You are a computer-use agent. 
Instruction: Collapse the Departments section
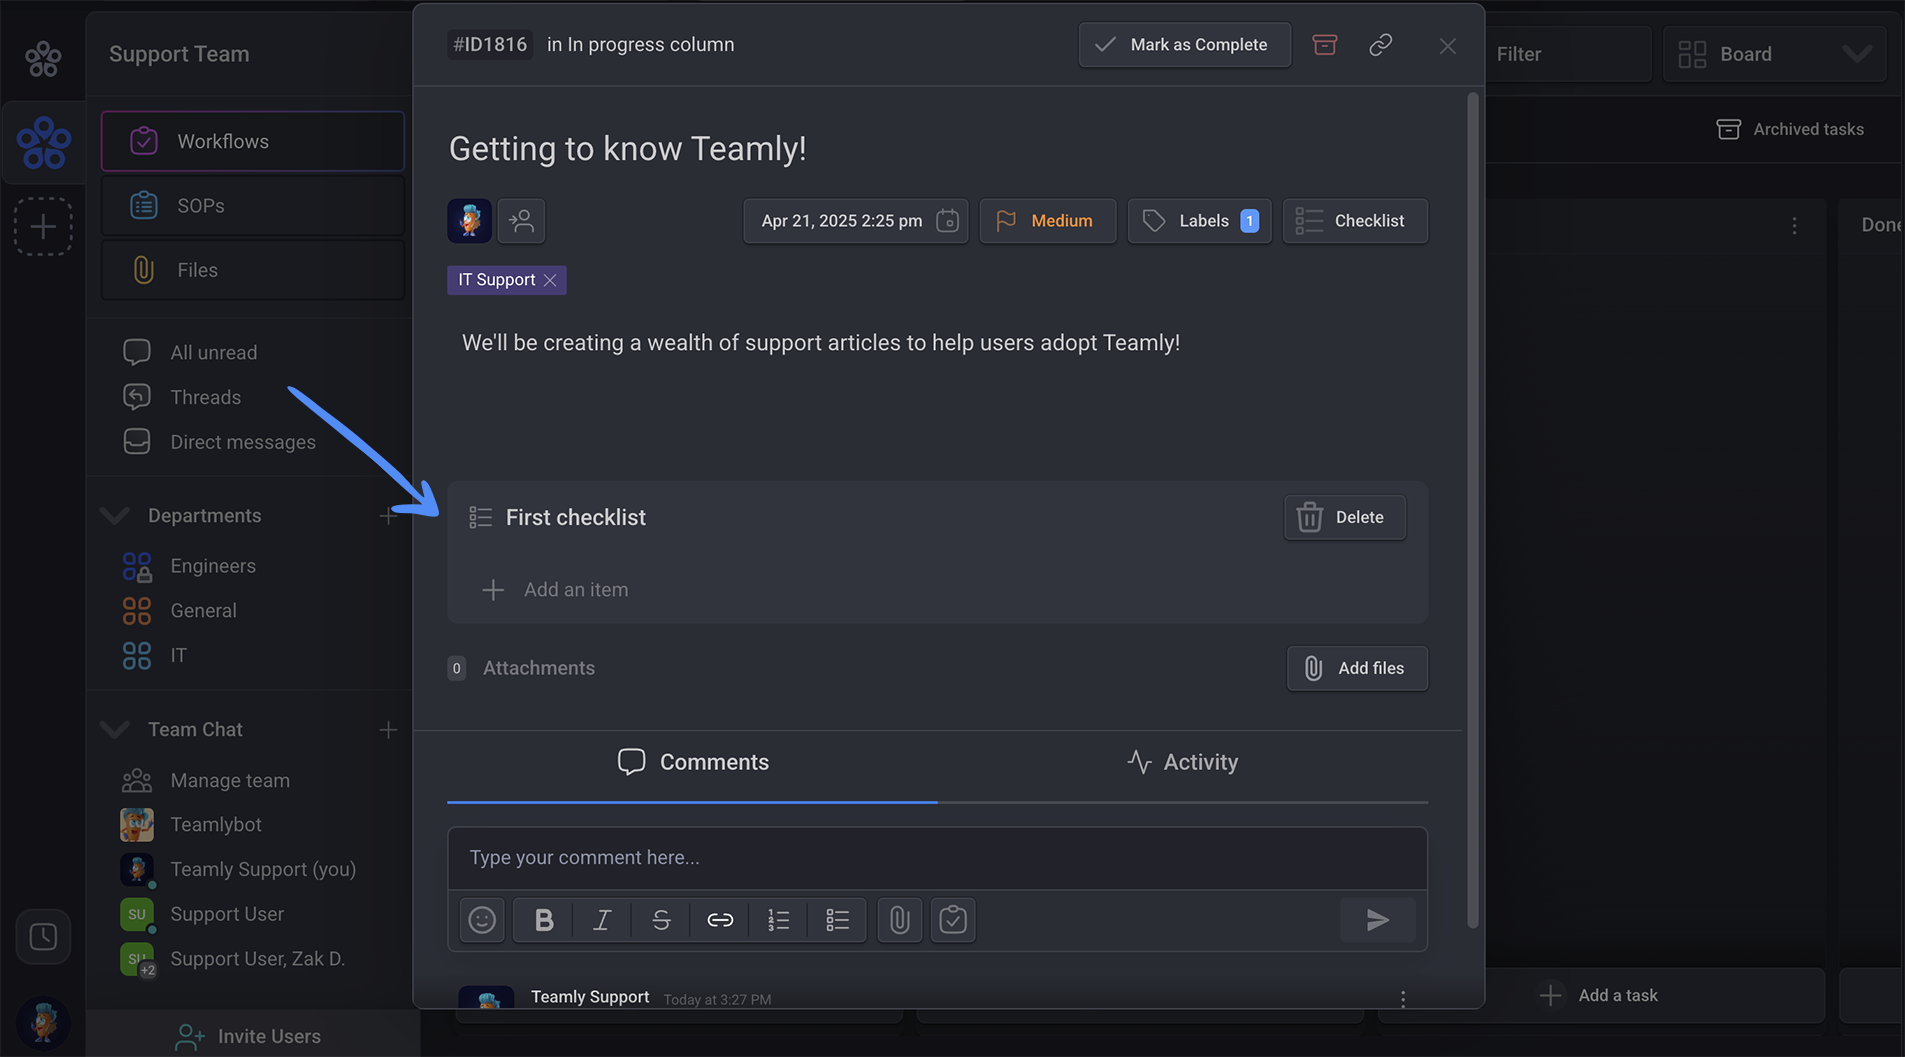click(x=115, y=516)
